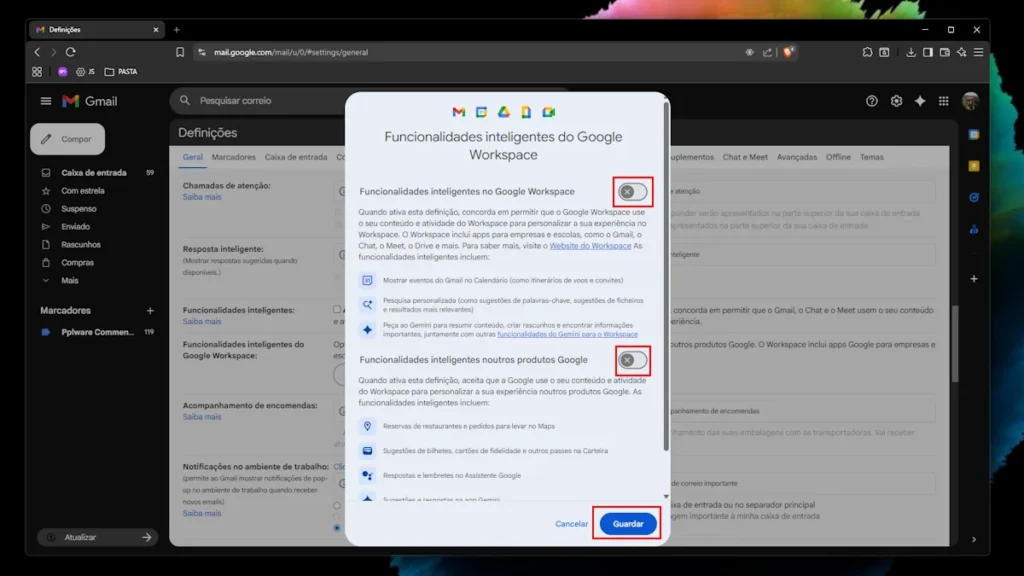Image resolution: width=1024 pixels, height=576 pixels.
Task: Open the Avançadas settings tab
Action: tap(797, 157)
